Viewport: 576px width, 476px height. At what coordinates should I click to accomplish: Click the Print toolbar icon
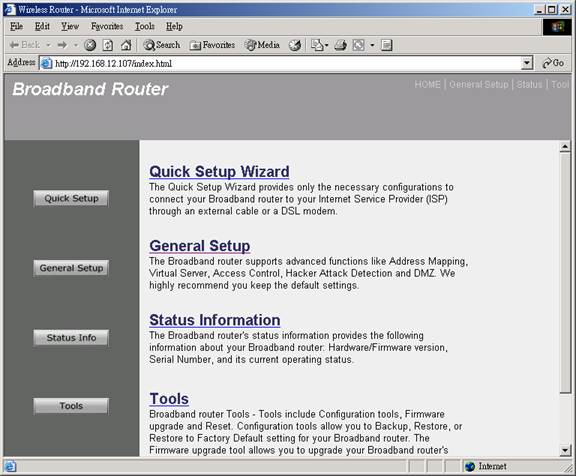point(341,45)
